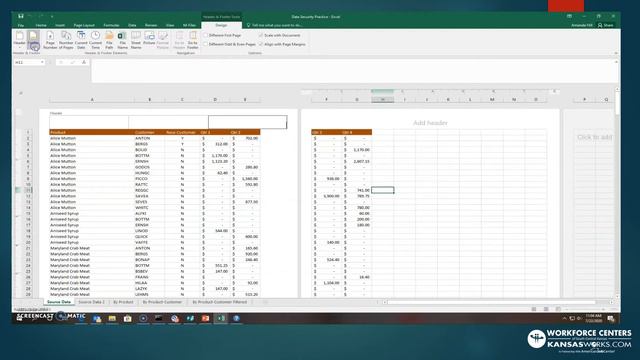
Task: Open the By Product-Customer sheet tab
Action: pos(162,302)
